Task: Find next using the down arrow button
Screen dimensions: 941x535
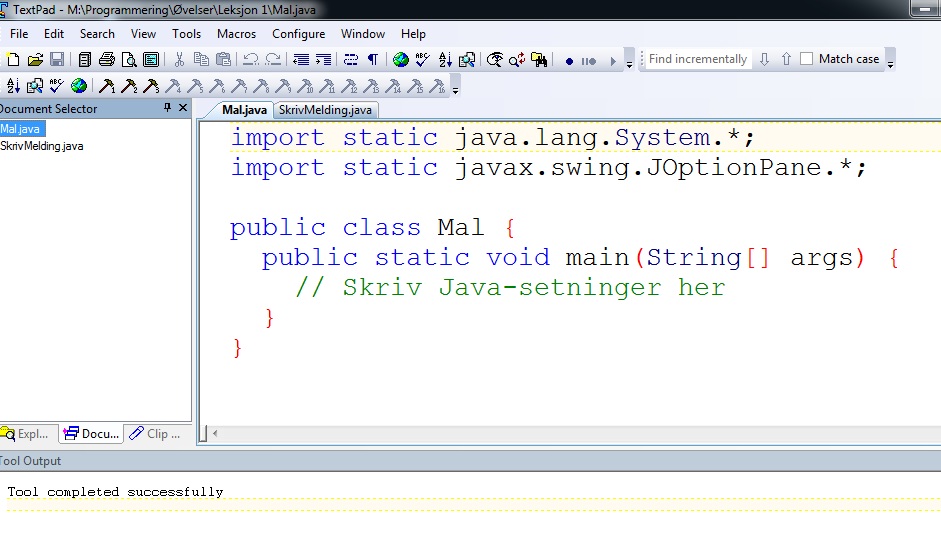Action: [x=764, y=59]
